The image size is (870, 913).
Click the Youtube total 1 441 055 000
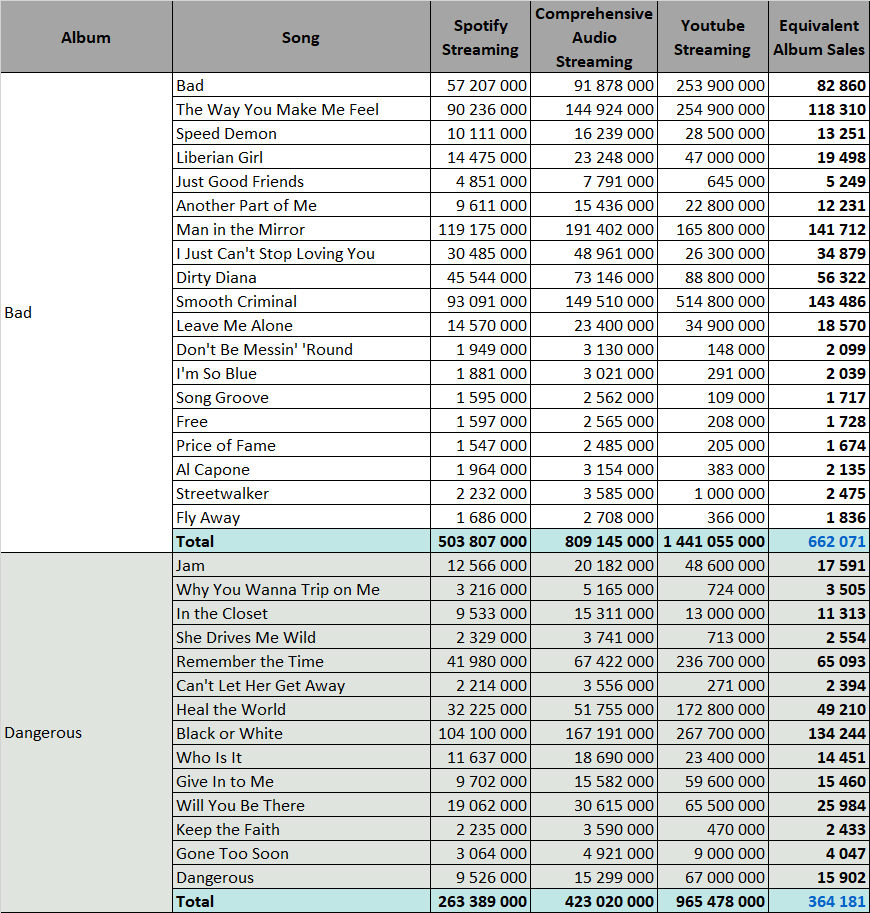pyautogui.click(x=713, y=542)
